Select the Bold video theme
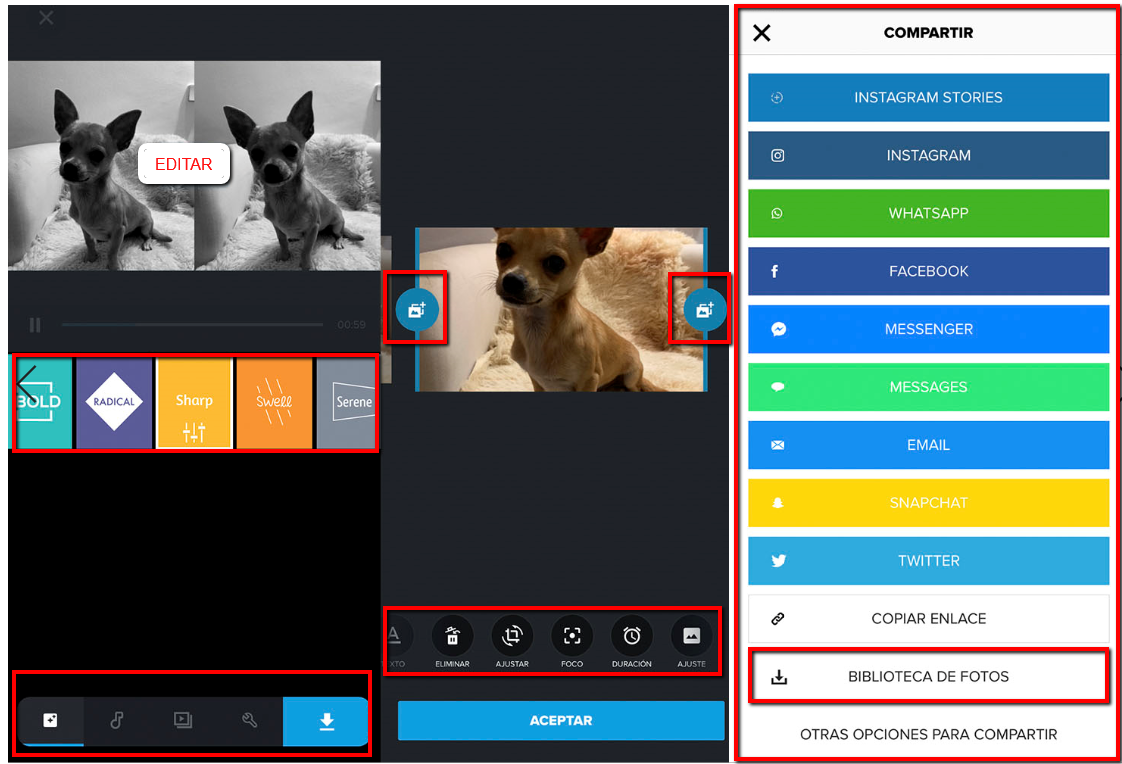The image size is (1122, 764). pos(43,403)
